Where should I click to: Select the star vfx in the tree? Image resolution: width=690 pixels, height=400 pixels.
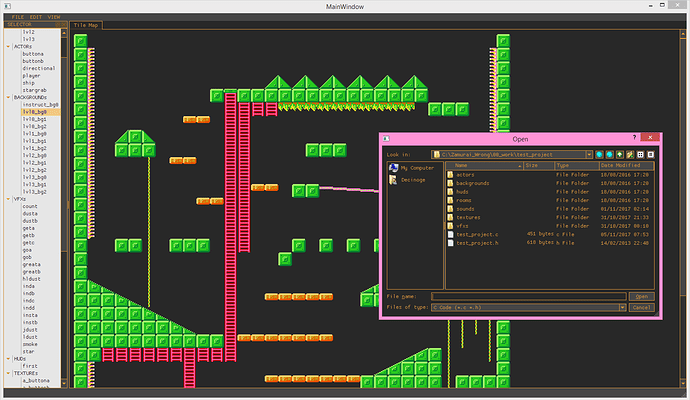click(x=29, y=352)
